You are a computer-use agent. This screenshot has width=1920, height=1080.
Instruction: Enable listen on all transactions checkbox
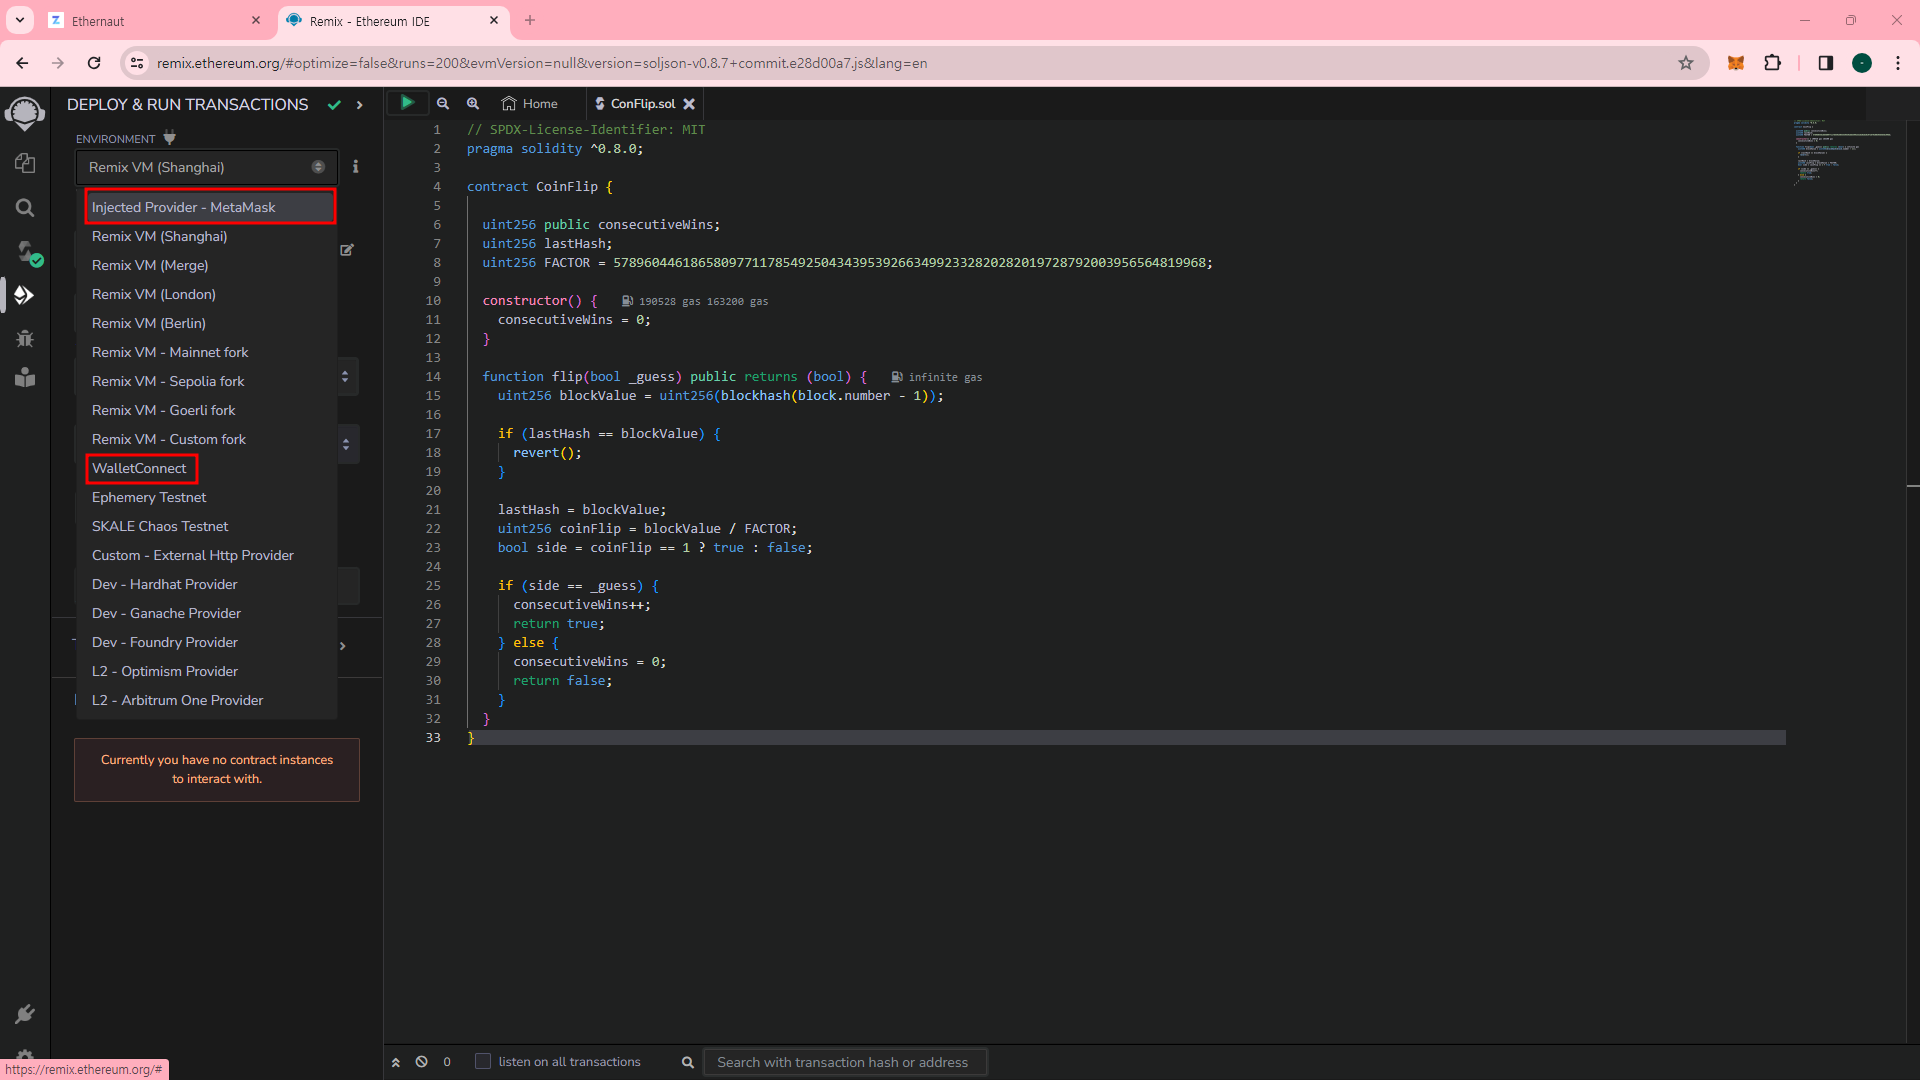(483, 1061)
